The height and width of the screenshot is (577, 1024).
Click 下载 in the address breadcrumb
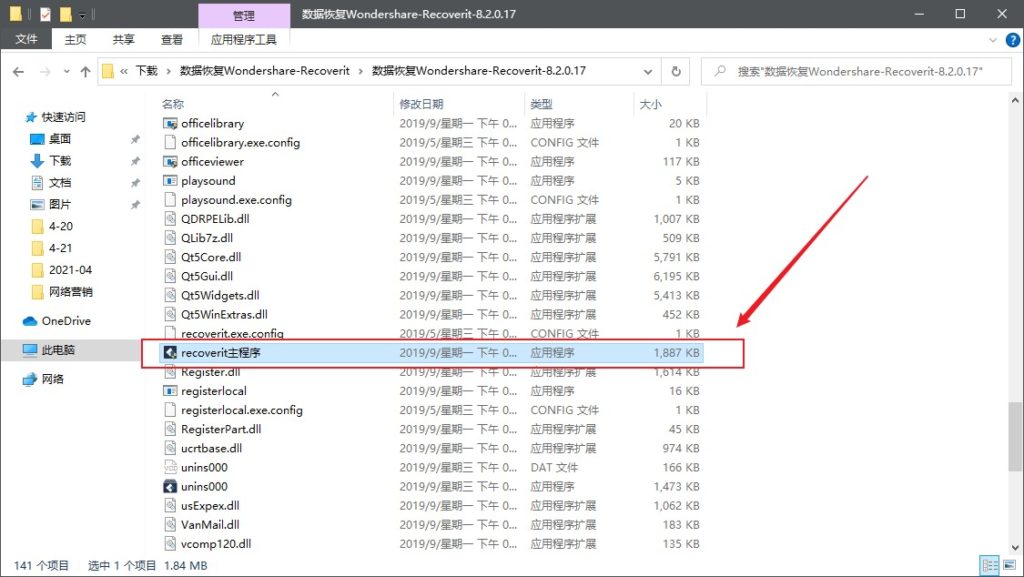(147, 71)
